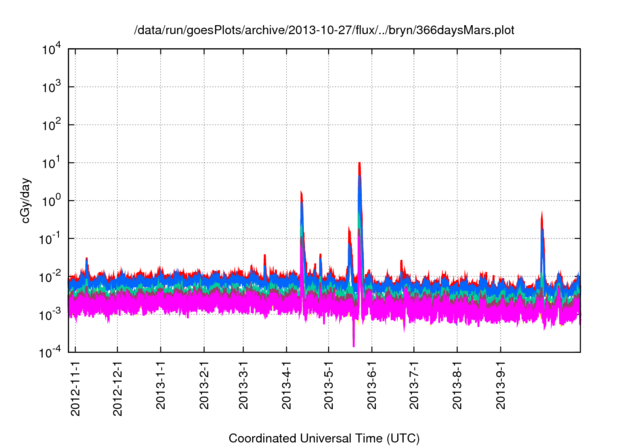
Task: Click the 10^-4 y-axis tick label
Action: pos(48,352)
